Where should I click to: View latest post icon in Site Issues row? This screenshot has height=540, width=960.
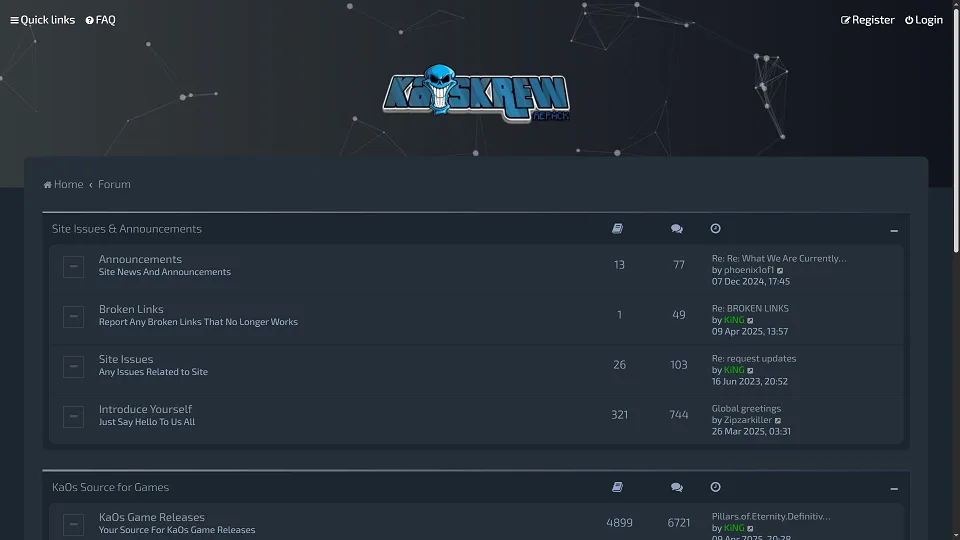coord(751,370)
